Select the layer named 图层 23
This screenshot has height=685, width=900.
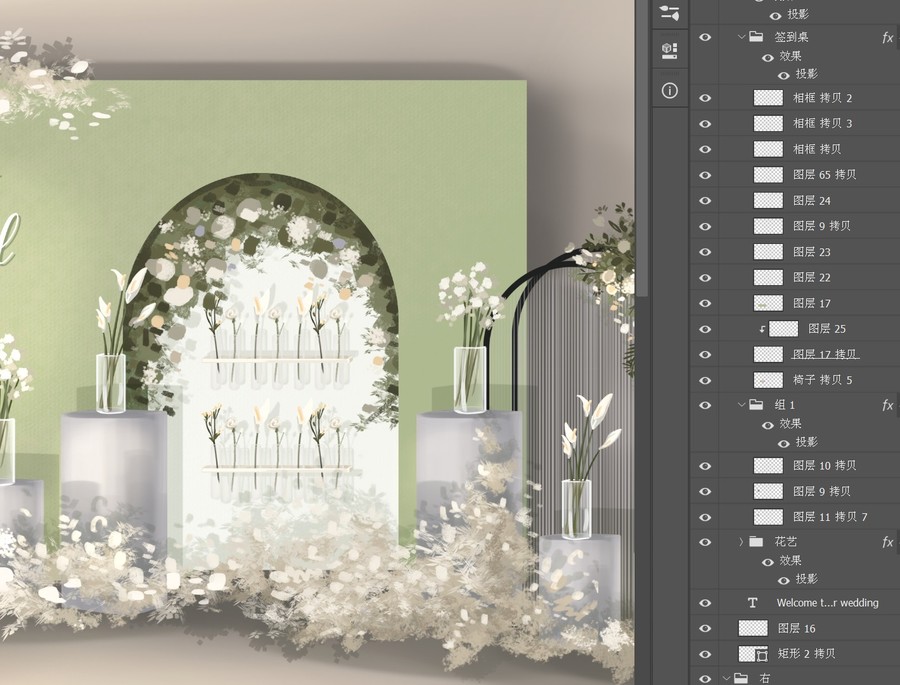point(812,251)
